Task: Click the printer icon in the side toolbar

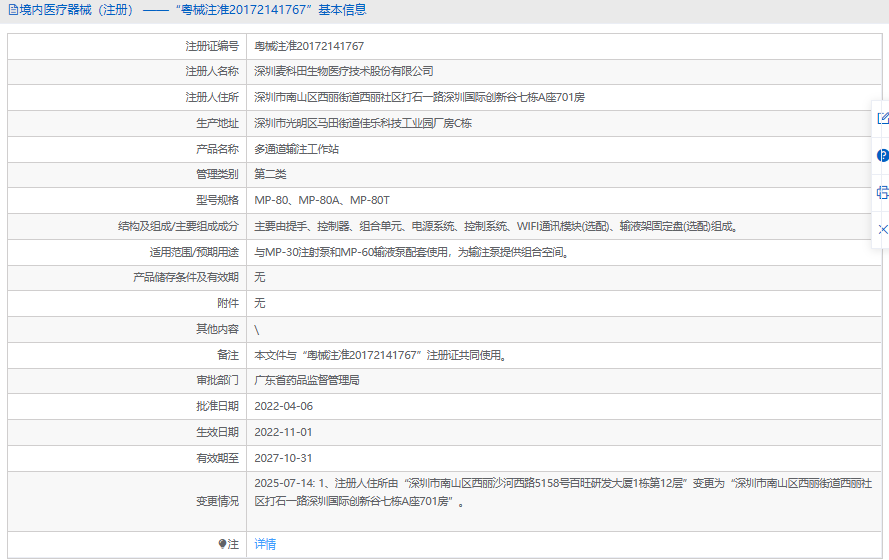Action: coord(883,192)
